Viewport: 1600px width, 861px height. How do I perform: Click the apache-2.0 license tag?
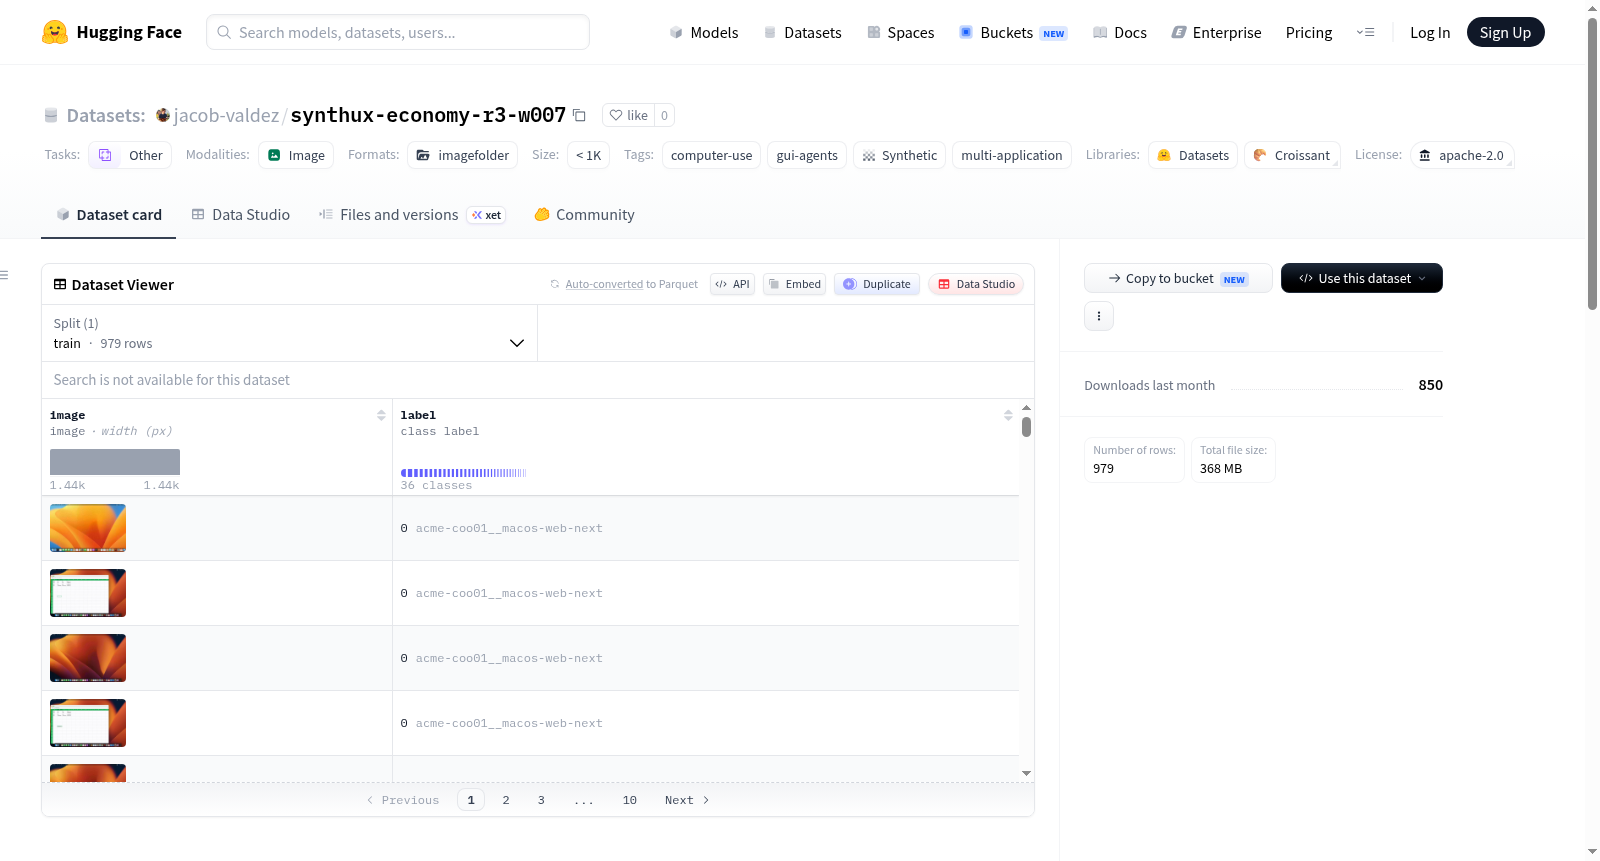[1462, 155]
